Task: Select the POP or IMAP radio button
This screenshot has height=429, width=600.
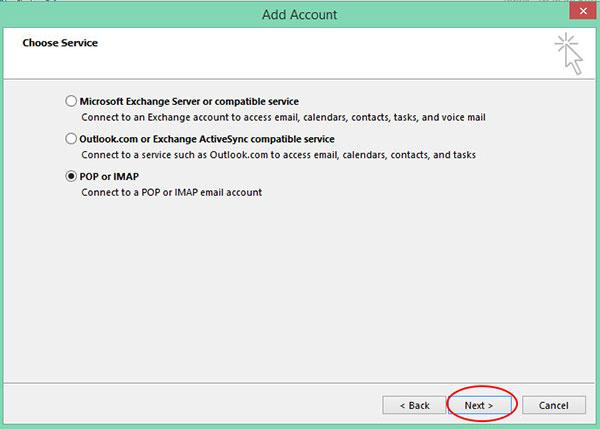Action: (x=71, y=176)
